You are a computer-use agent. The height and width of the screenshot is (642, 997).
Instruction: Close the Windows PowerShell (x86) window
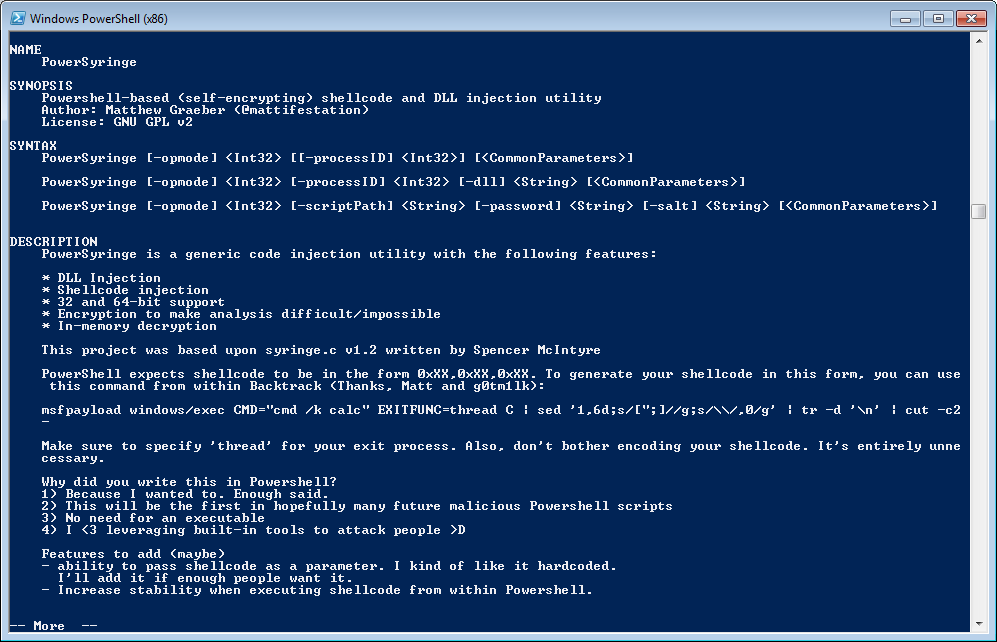coord(971,18)
